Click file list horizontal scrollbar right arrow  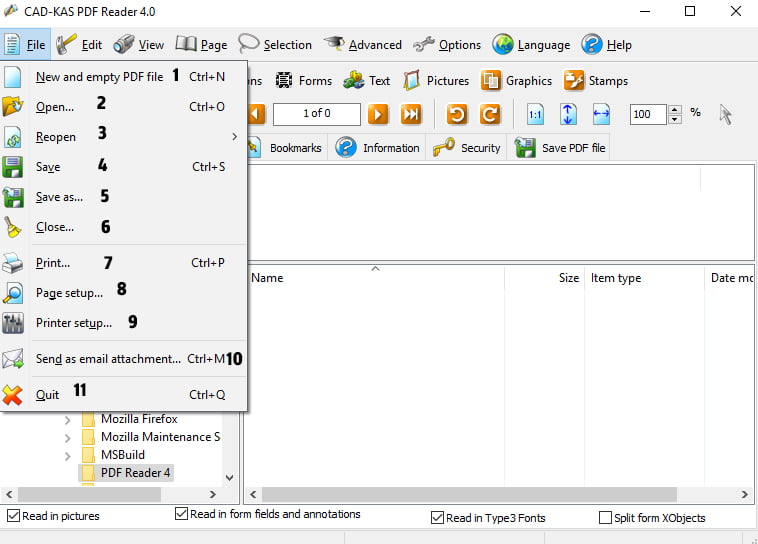coord(744,495)
